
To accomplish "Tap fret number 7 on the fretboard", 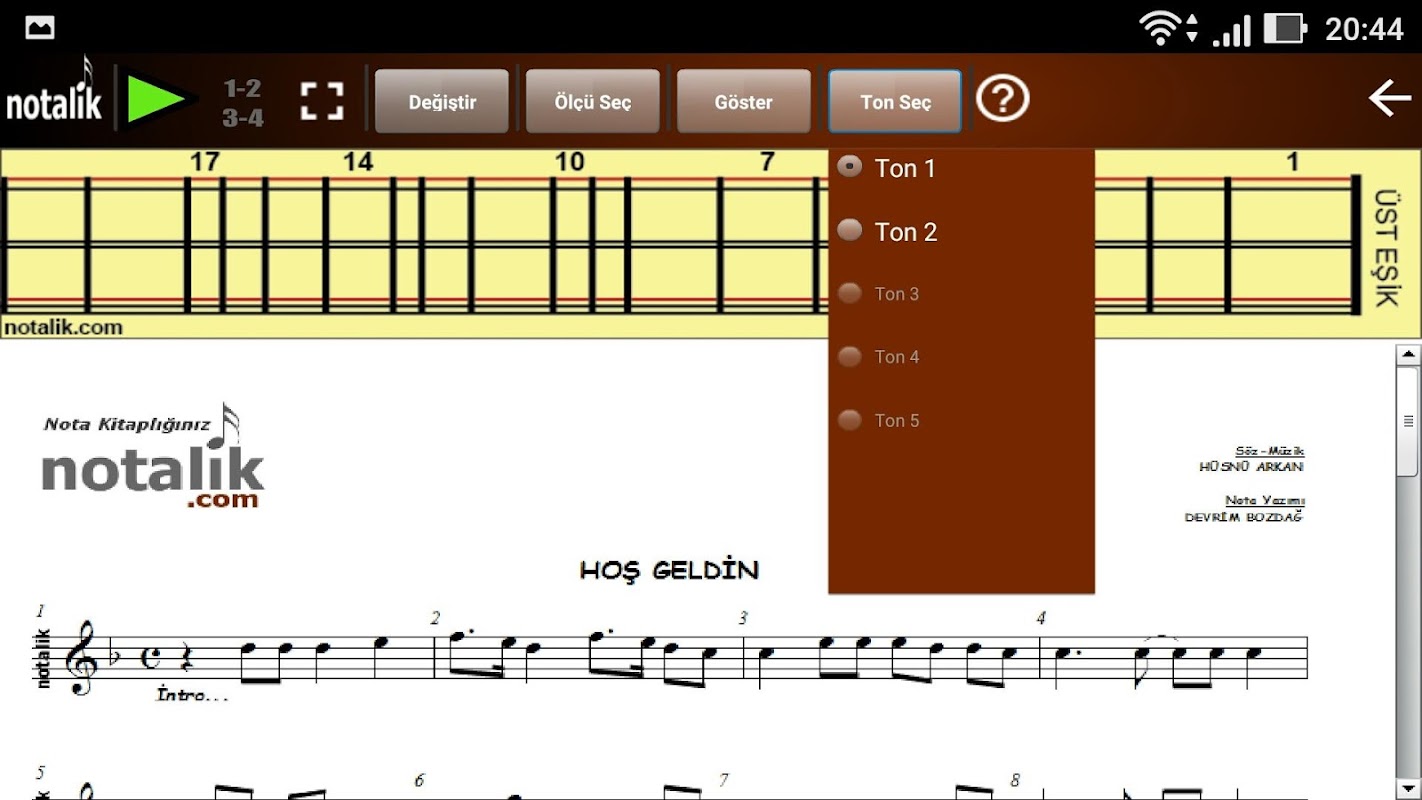I will pyautogui.click(x=767, y=162).
